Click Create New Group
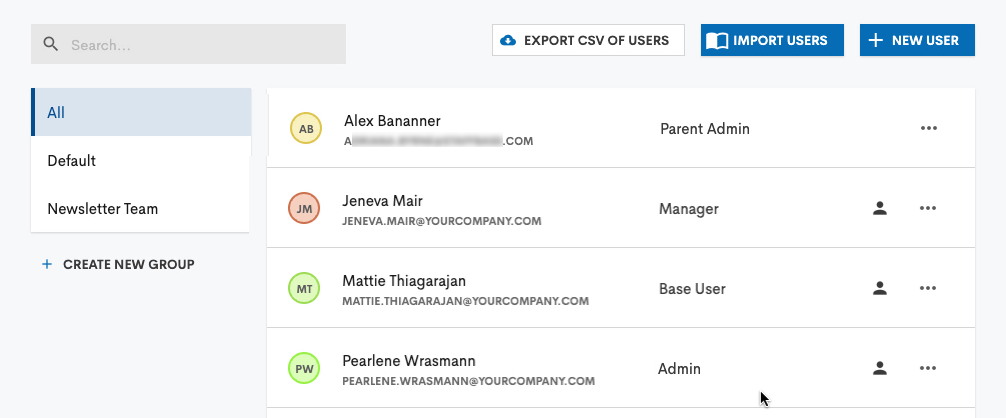The image size is (1006, 418). (x=118, y=264)
